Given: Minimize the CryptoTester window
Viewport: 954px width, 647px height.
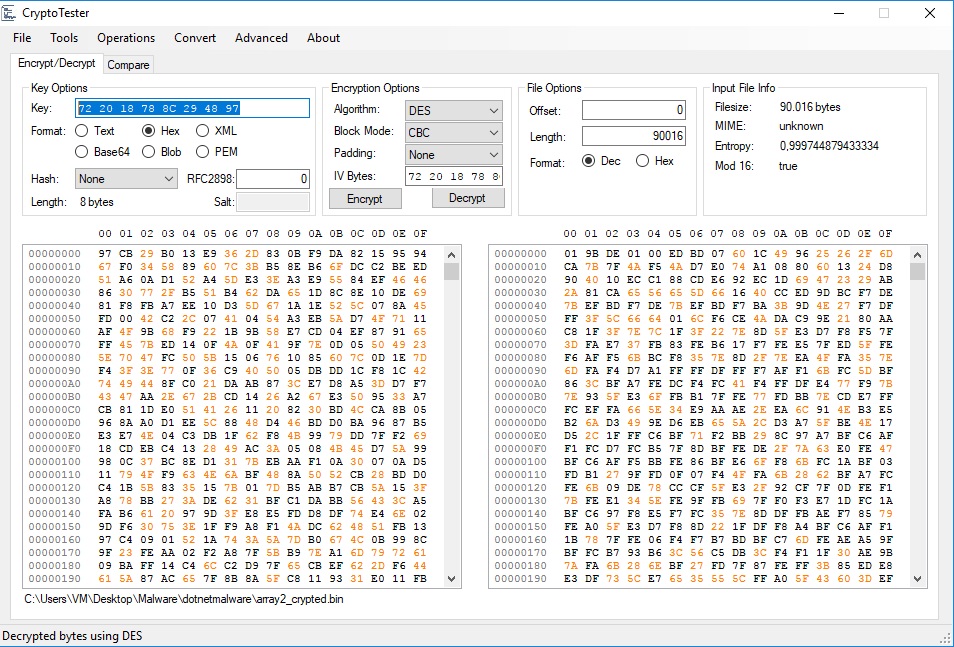Looking at the screenshot, I should pyautogui.click(x=838, y=13).
